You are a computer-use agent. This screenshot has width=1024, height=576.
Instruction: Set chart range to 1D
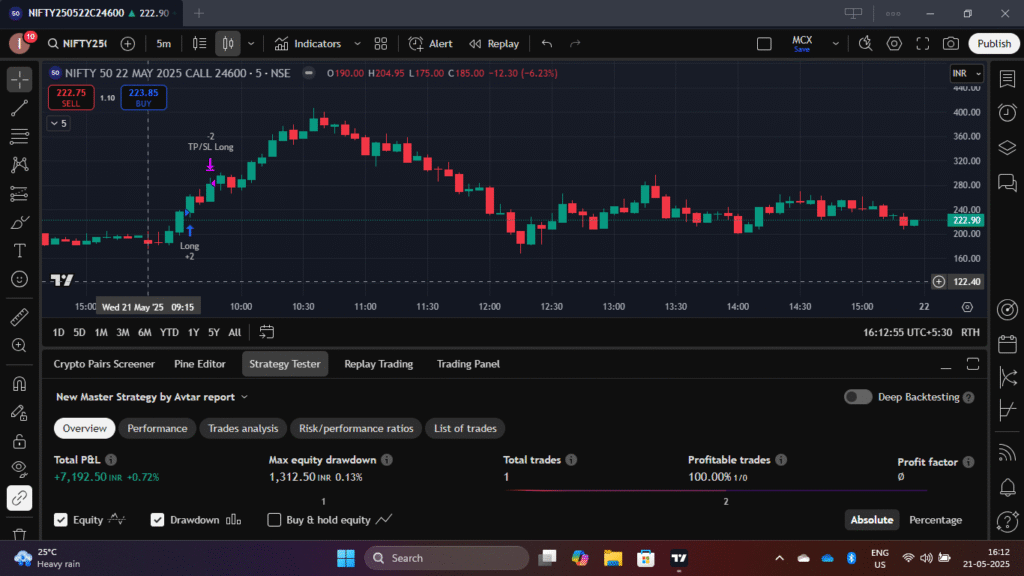point(59,332)
